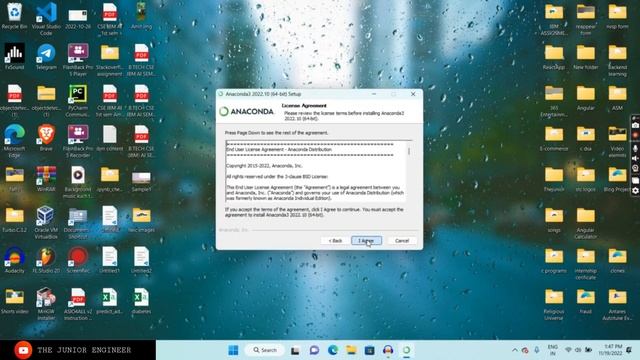
Task: Click the taskbar Search box
Action: 264,350
